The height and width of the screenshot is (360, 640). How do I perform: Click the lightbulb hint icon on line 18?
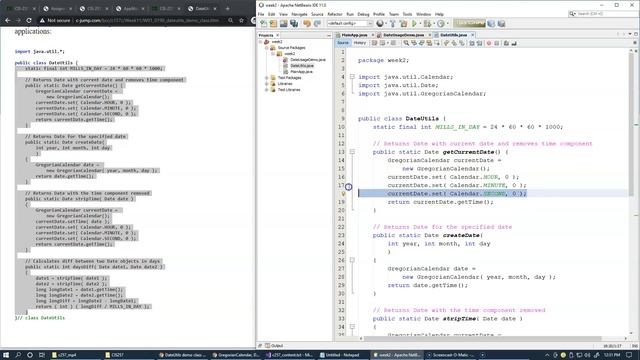point(343,194)
